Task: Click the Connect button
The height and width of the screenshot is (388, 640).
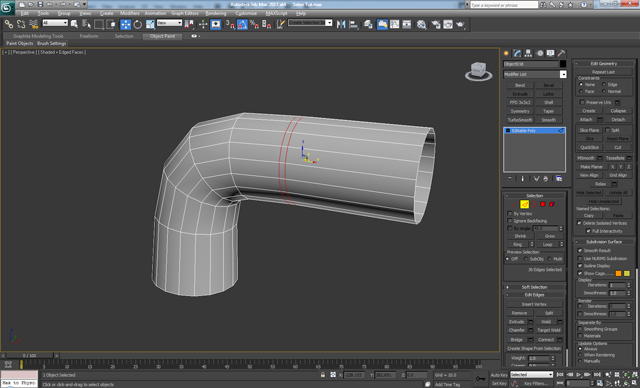Action: coord(546,339)
